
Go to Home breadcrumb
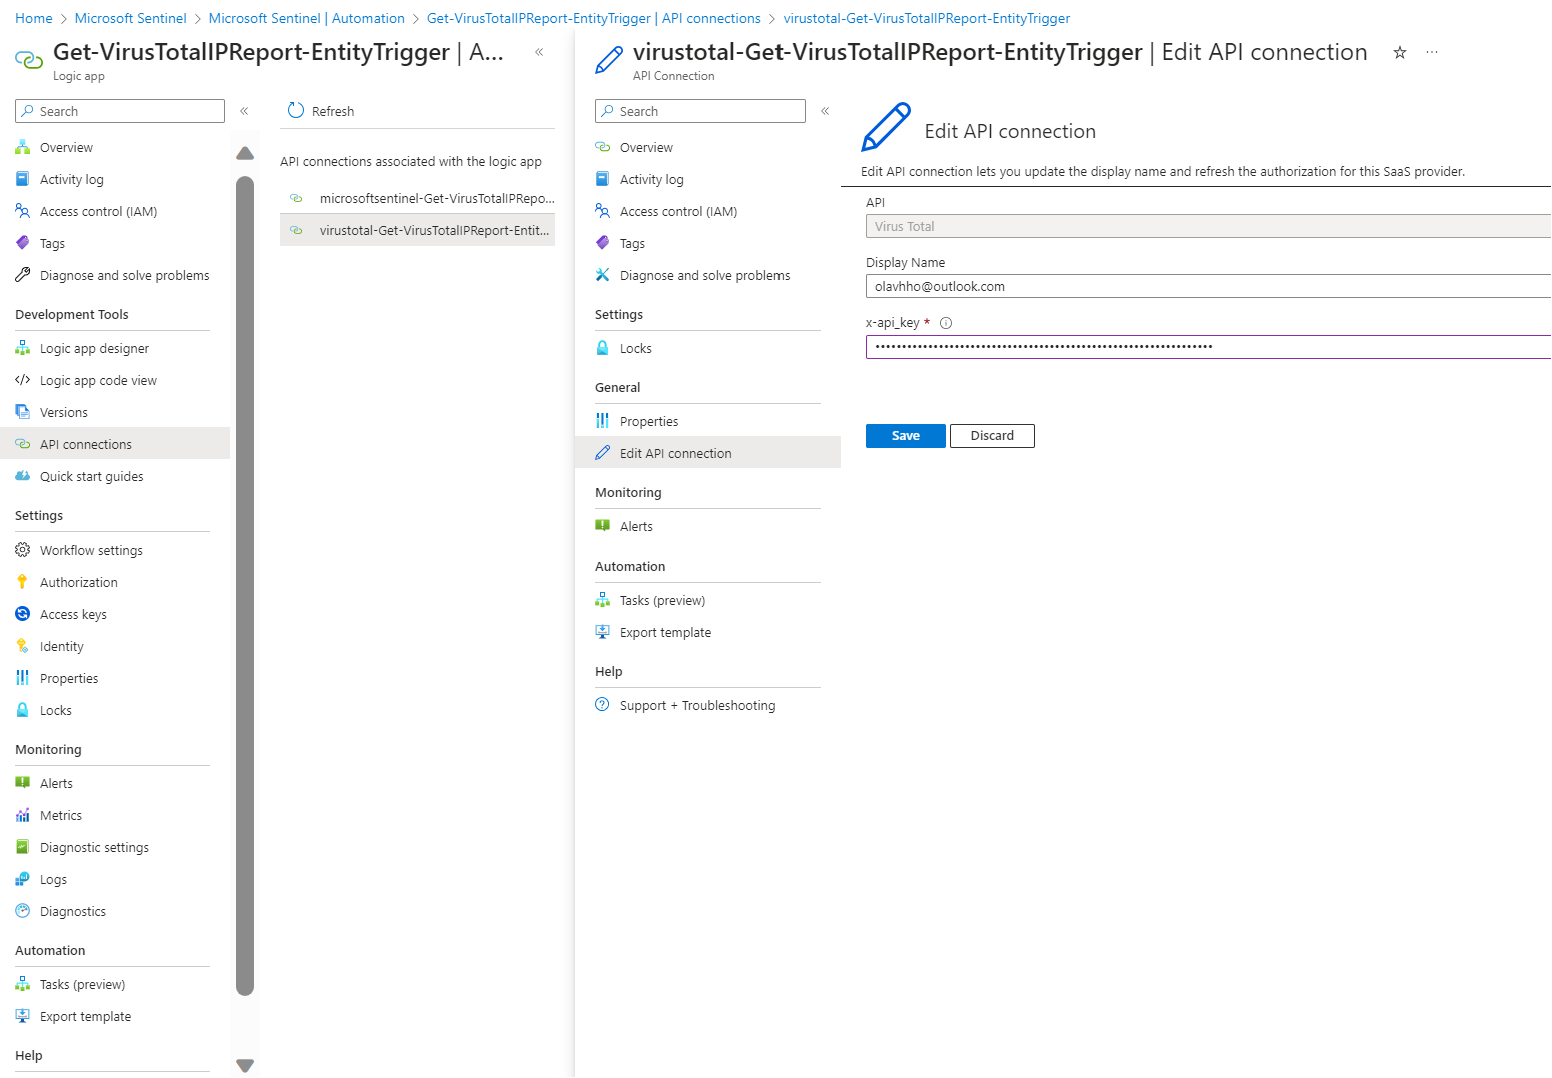(34, 18)
